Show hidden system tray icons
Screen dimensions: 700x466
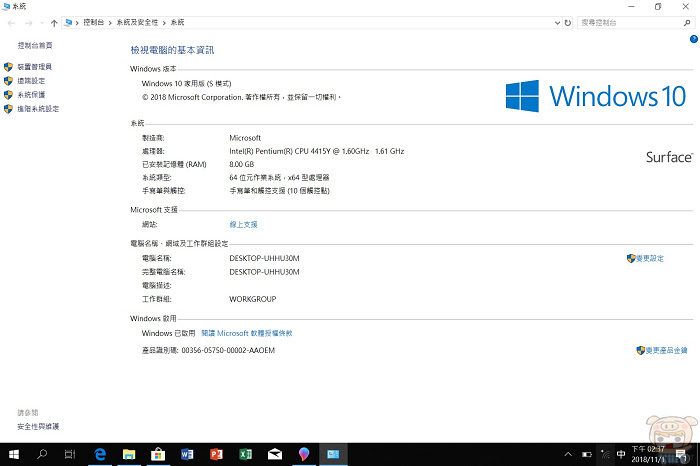[x=568, y=454]
